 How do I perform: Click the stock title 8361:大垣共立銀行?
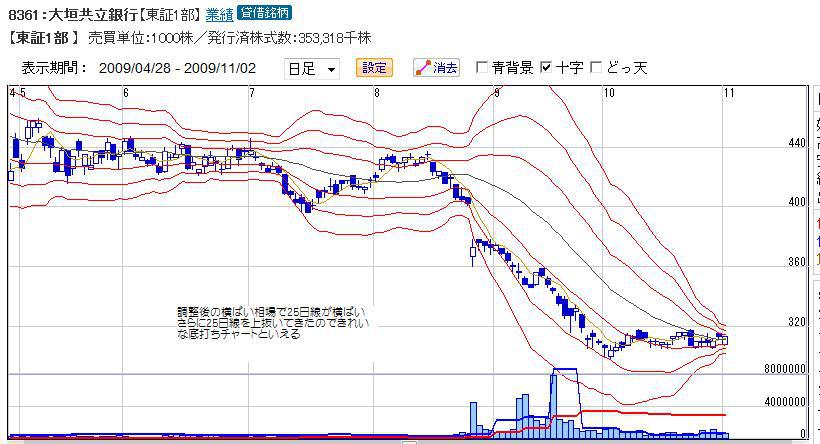tap(74, 14)
